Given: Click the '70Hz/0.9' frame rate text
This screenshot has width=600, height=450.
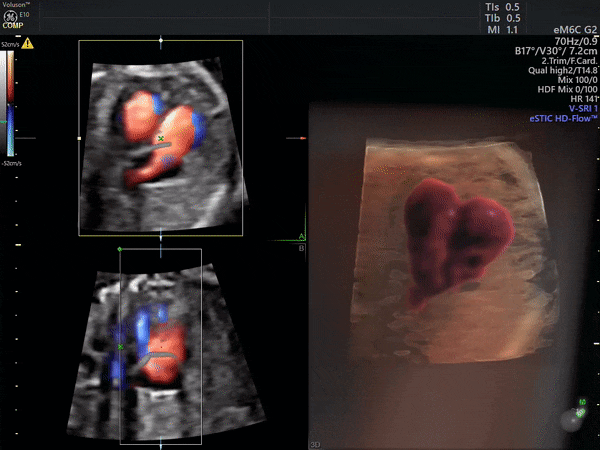Looking at the screenshot, I should point(576,41).
